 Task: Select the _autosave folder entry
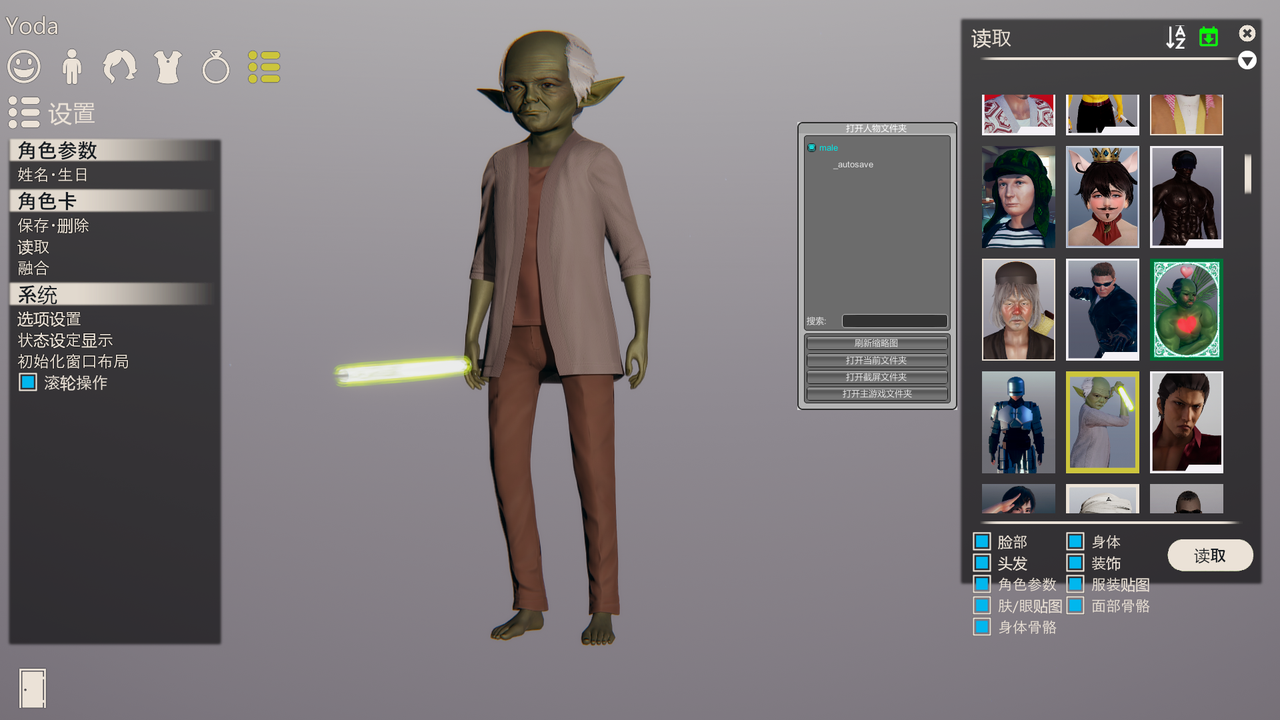pyautogui.click(x=853, y=164)
